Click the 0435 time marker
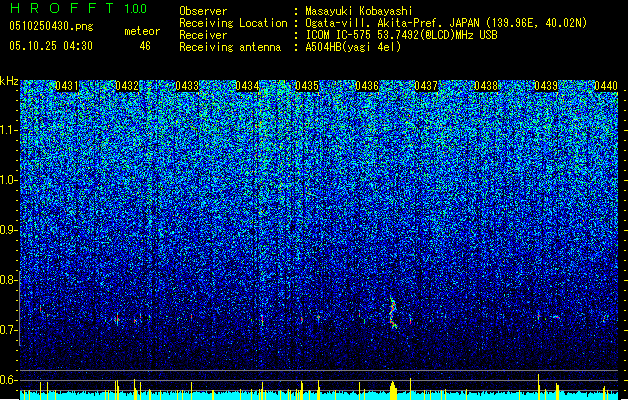This screenshot has height=400, width=629. (x=307, y=86)
